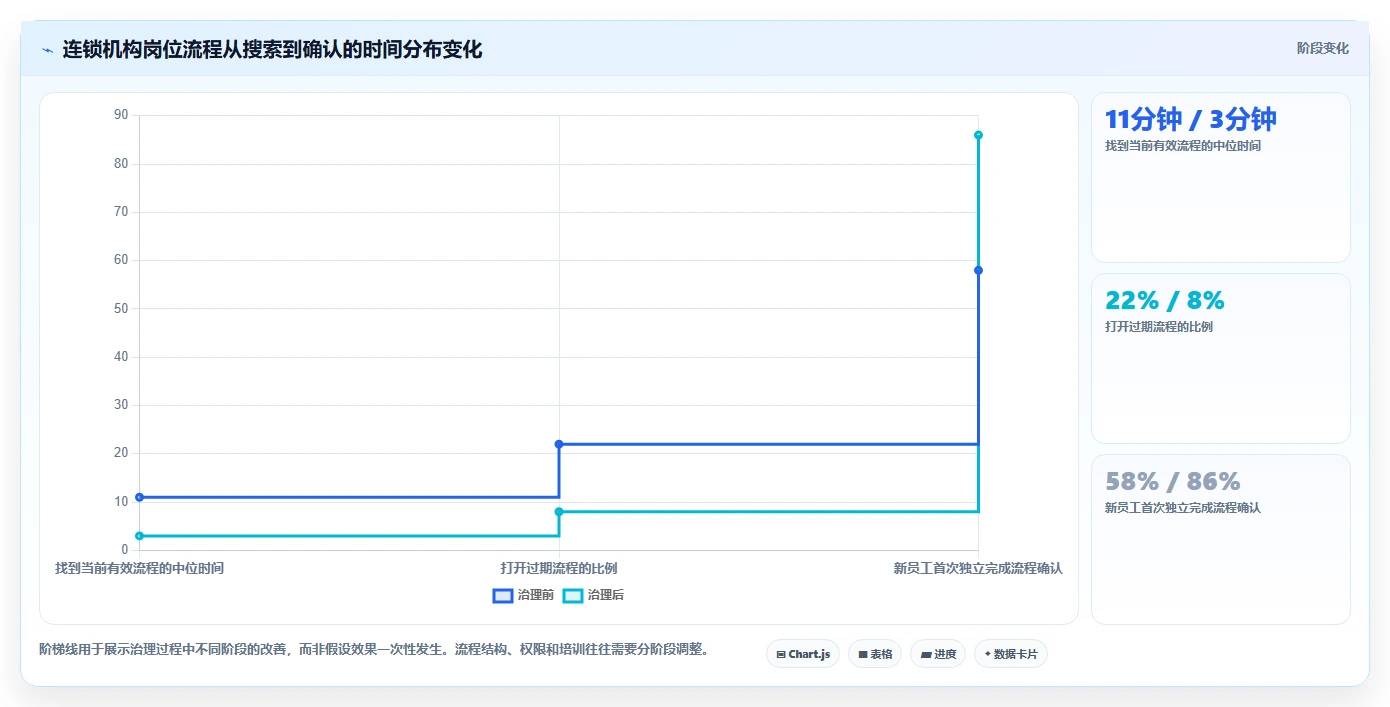Click the 治理前 data point at value 11
The image size is (1390, 707).
coord(139,497)
